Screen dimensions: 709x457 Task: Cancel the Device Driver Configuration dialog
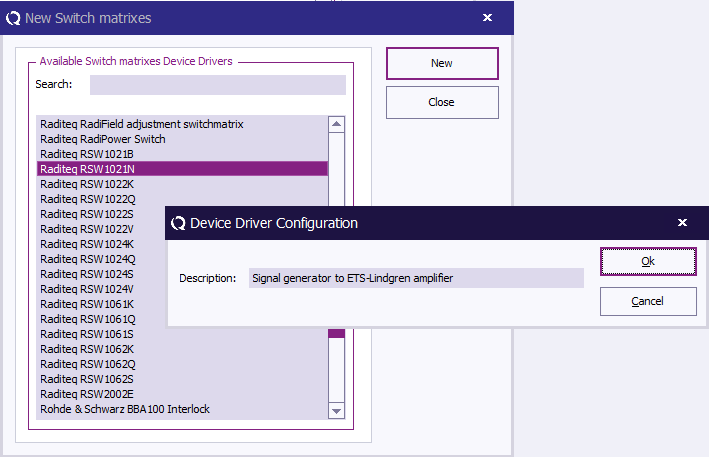647,301
